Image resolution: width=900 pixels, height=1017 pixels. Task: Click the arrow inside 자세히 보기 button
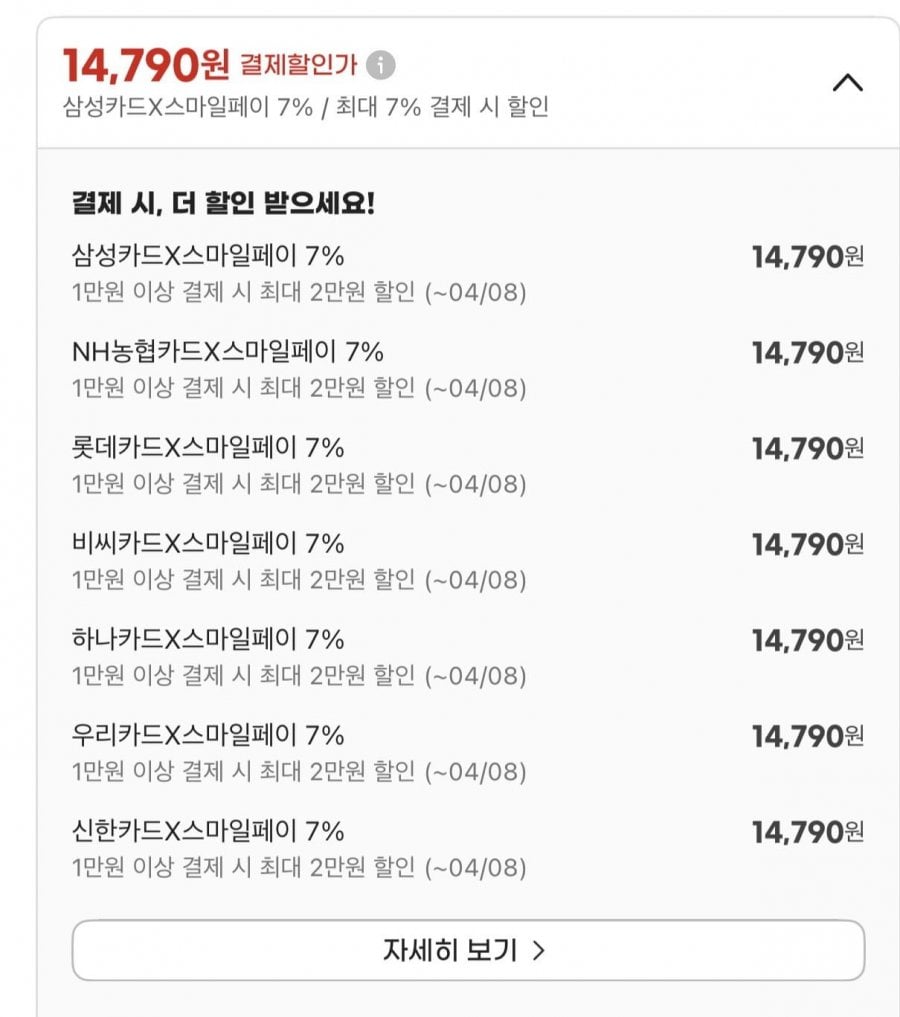(538, 950)
